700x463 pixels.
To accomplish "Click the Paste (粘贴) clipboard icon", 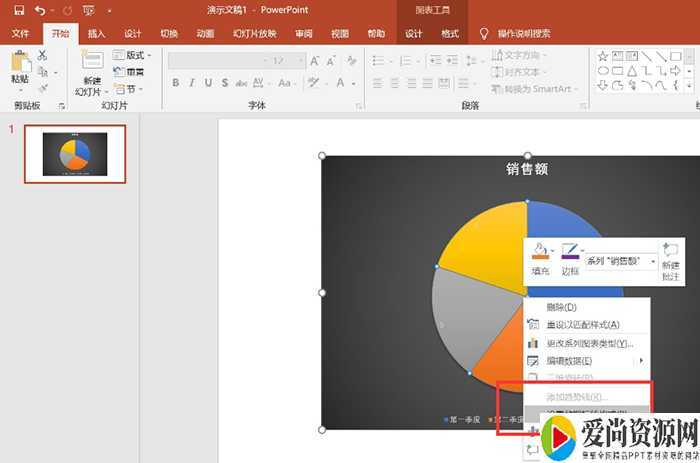I will (x=19, y=66).
